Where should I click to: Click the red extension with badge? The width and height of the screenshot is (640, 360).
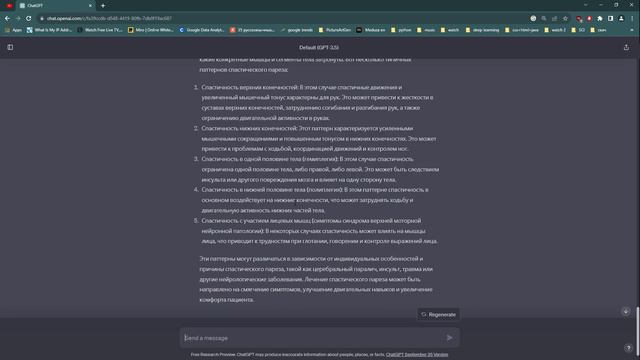(579, 18)
